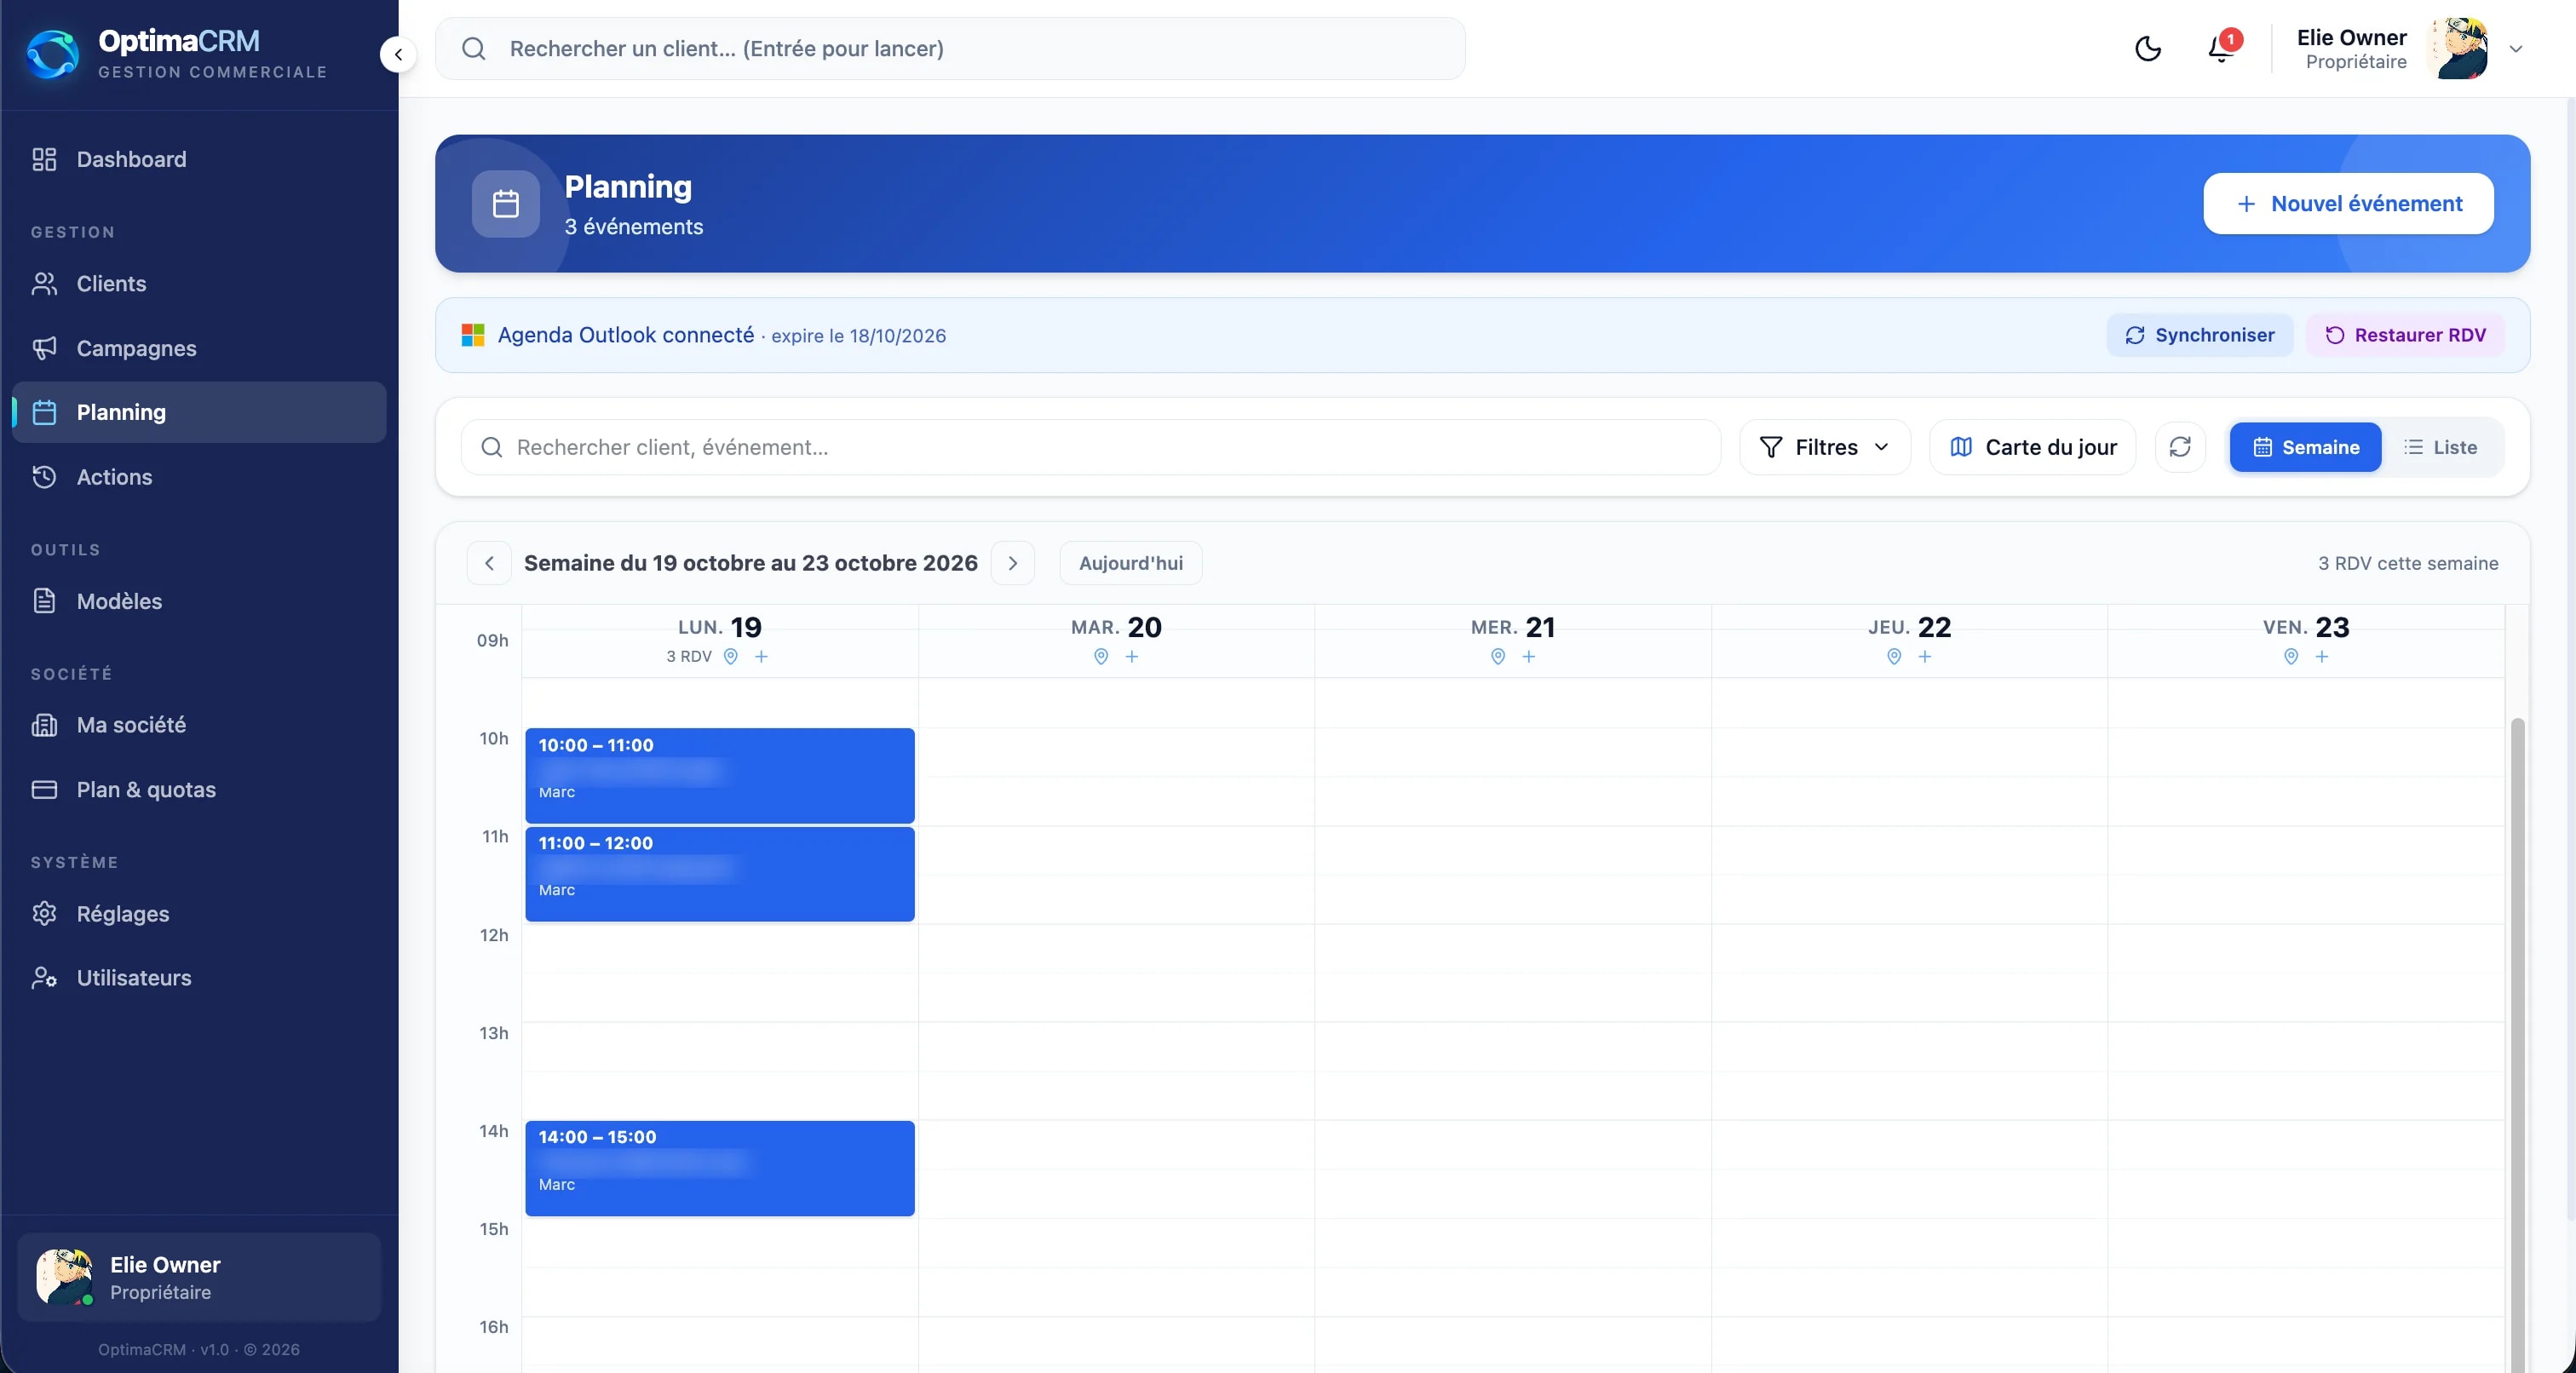Click the map pin icon under Jeu. 22

coord(1894,657)
